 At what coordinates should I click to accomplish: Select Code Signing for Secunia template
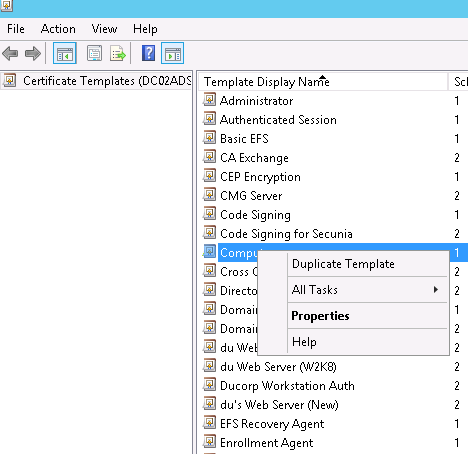tap(286, 234)
